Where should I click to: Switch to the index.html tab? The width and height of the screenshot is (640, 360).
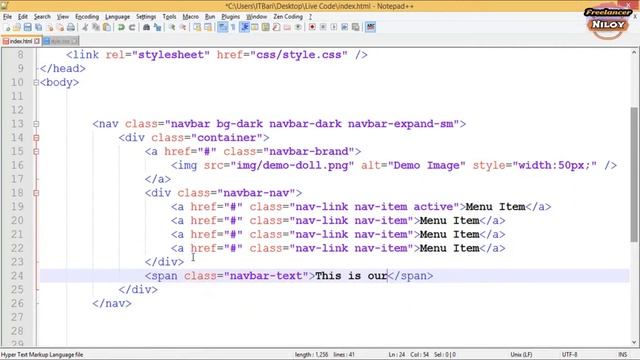pyautogui.click(x=20, y=41)
